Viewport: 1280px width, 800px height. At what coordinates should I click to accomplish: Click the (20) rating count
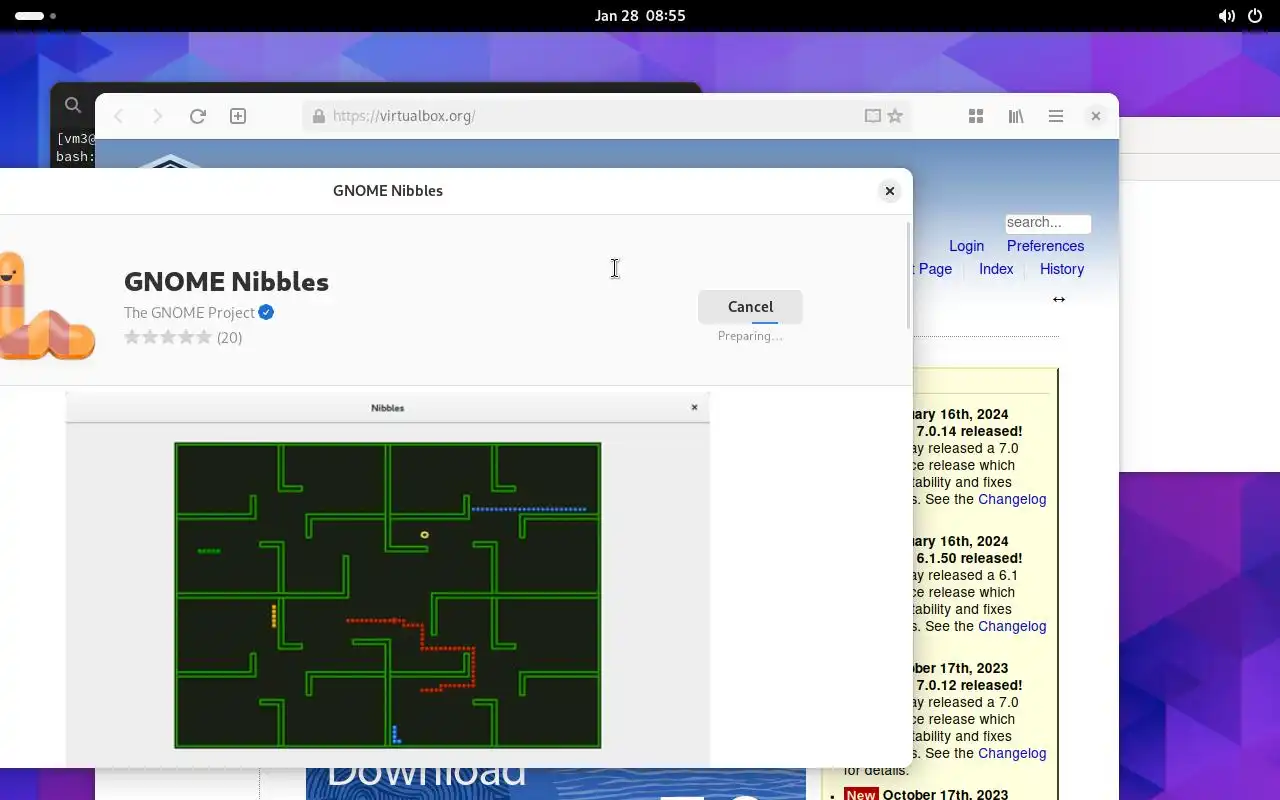(229, 337)
